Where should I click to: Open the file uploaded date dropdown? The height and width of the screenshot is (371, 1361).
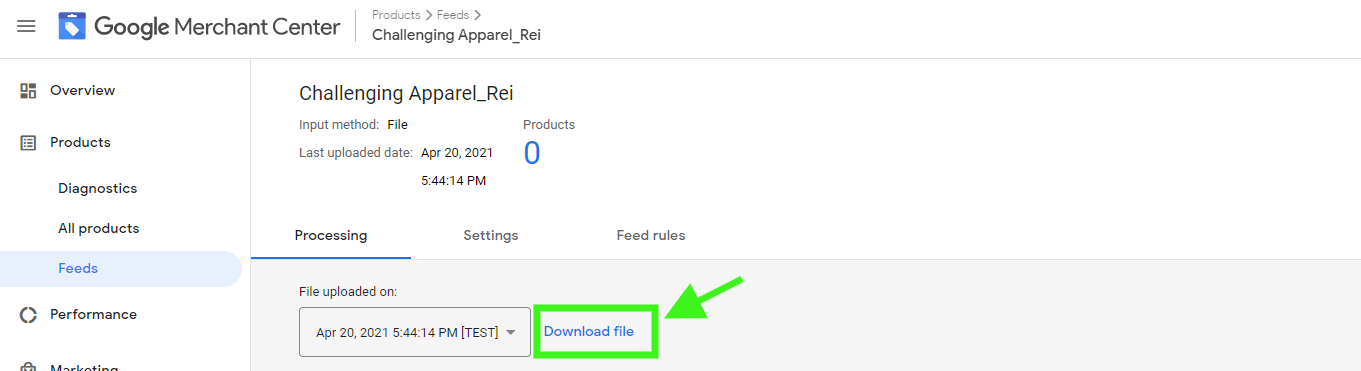(415, 332)
